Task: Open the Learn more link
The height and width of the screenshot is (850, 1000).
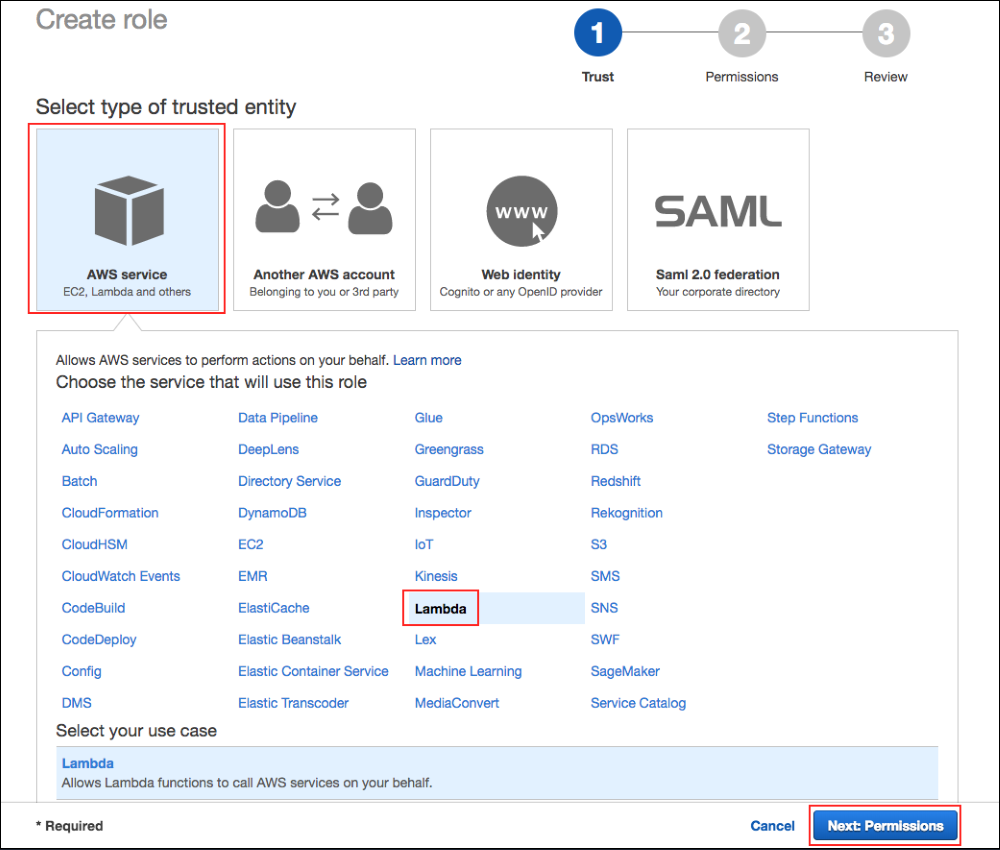Action: point(427,360)
